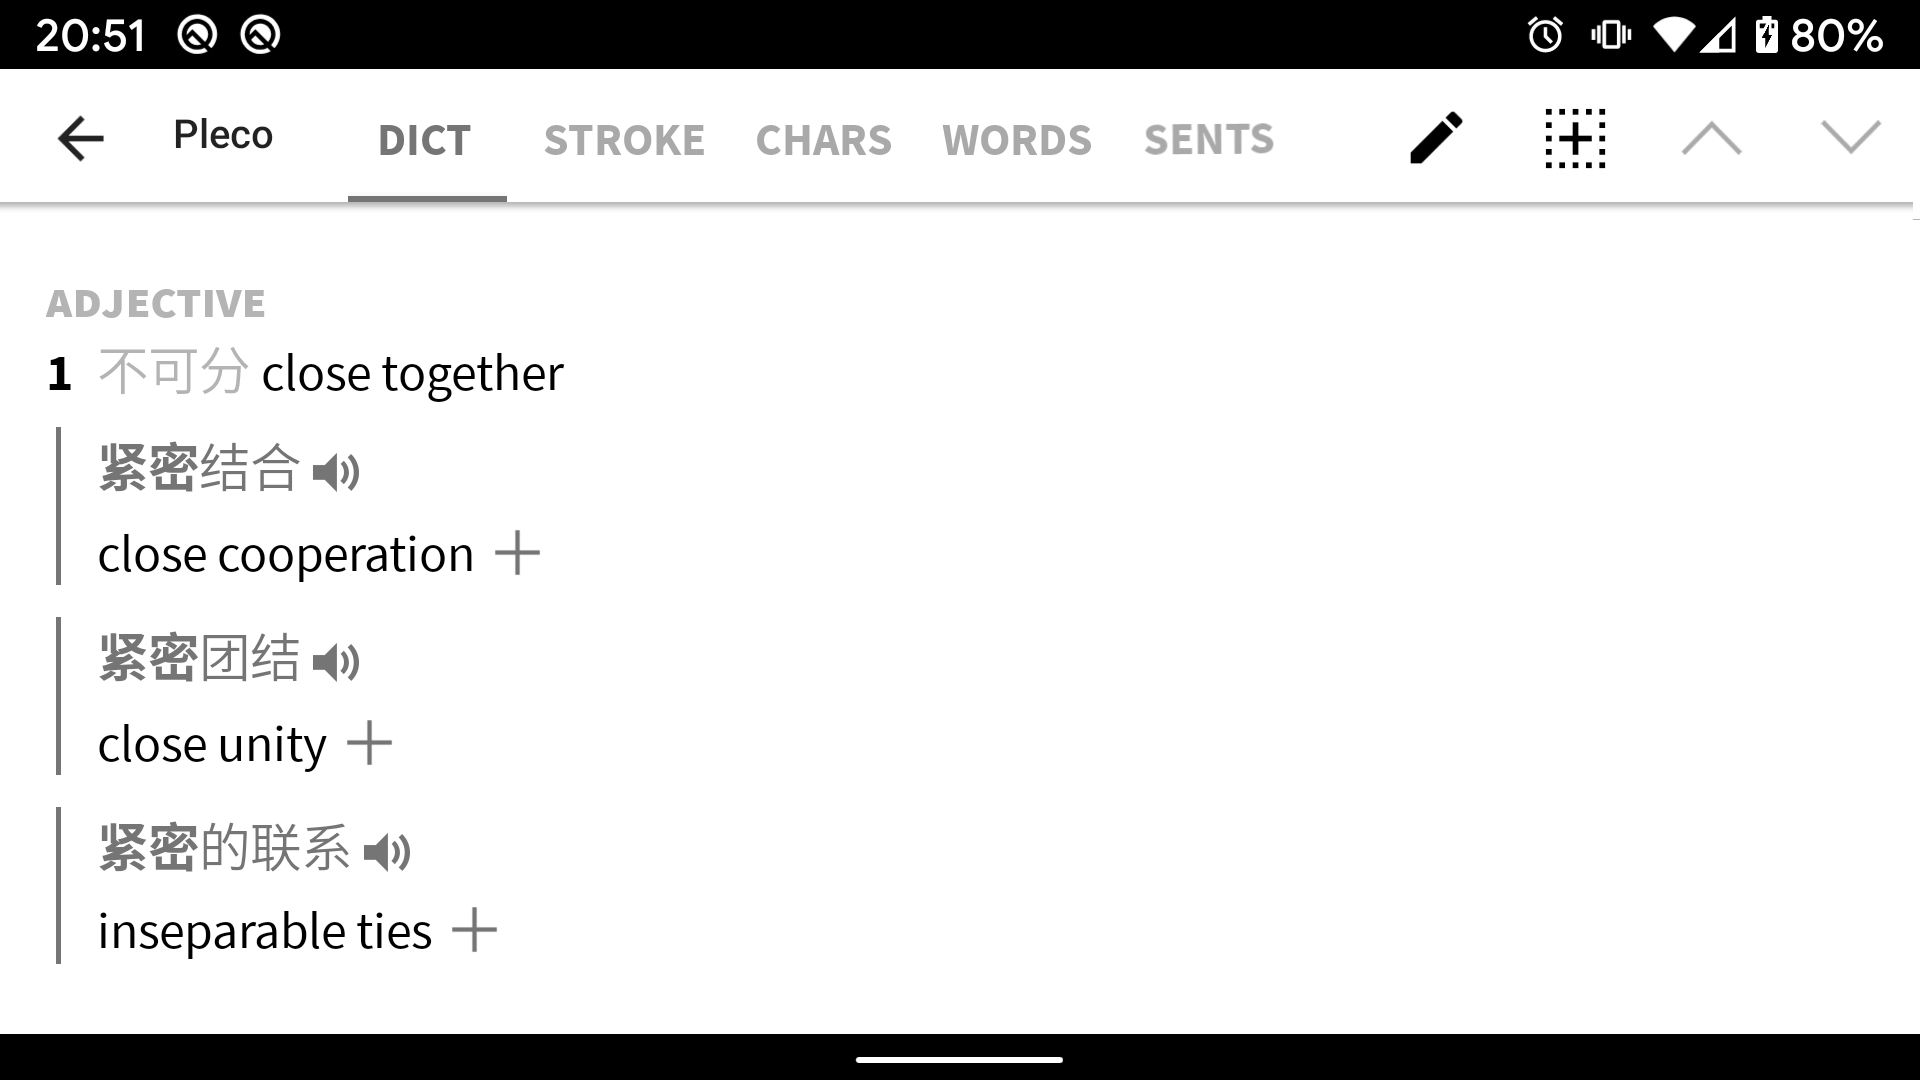Tap the example phrase 紧密的联系
Image resolution: width=1920 pixels, height=1080 pixels.
click(x=225, y=848)
